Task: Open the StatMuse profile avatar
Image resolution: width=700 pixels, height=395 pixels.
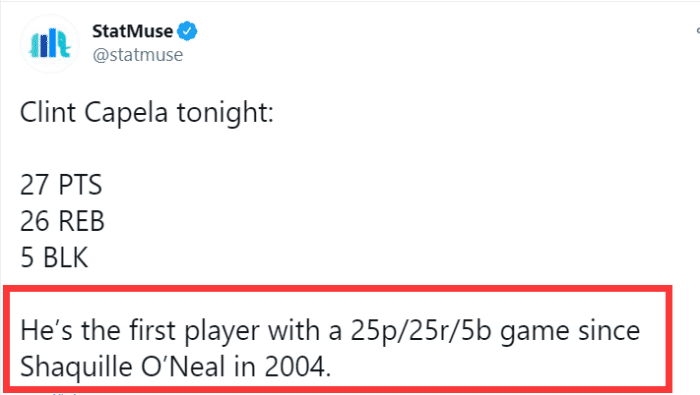Action: click(x=50, y=43)
